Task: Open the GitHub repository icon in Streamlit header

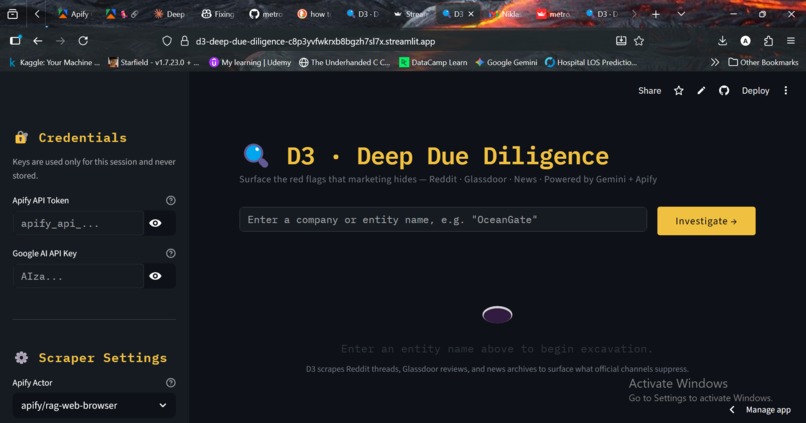Action: pos(724,90)
